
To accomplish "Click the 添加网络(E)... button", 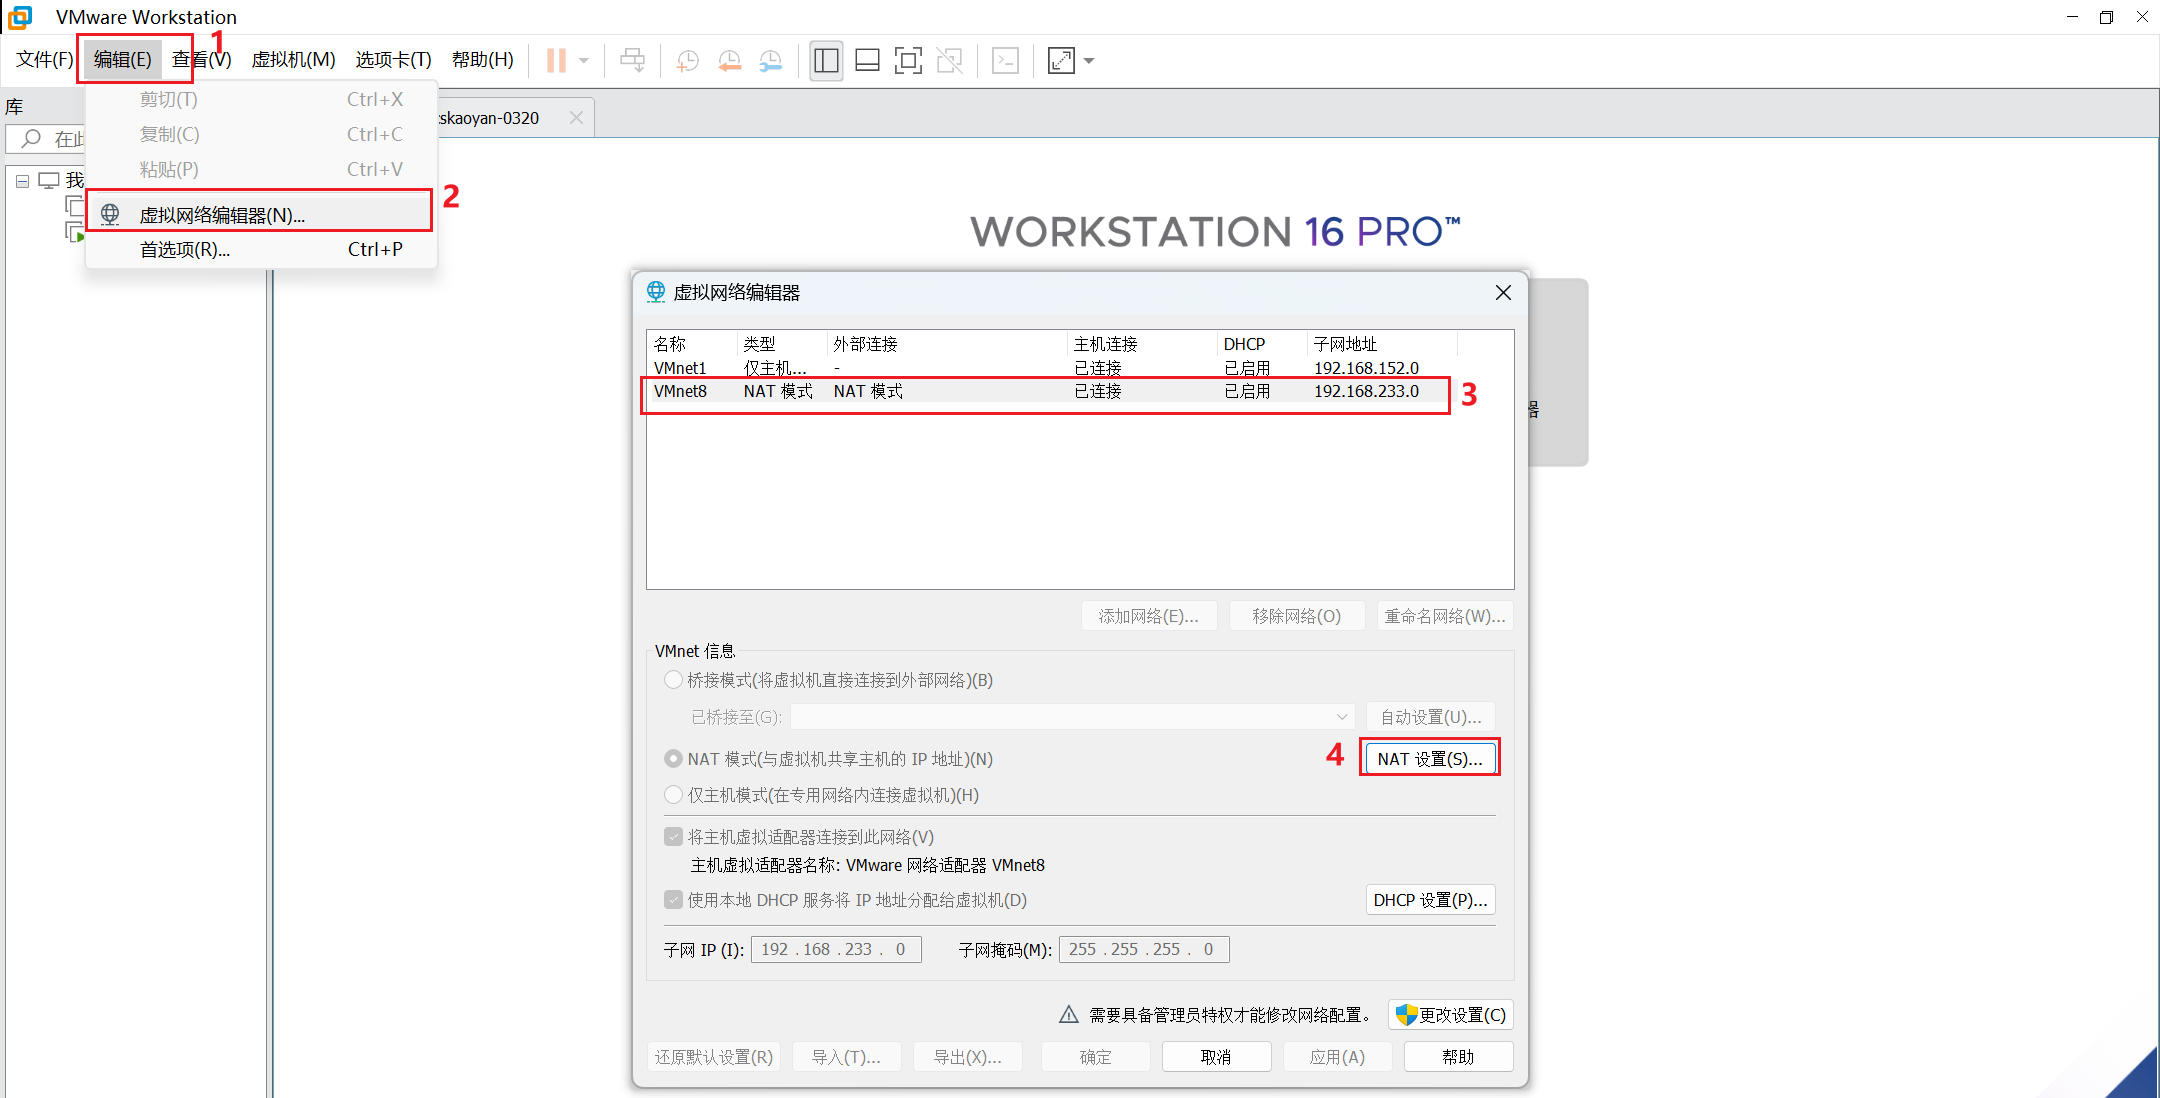I will tap(1149, 616).
